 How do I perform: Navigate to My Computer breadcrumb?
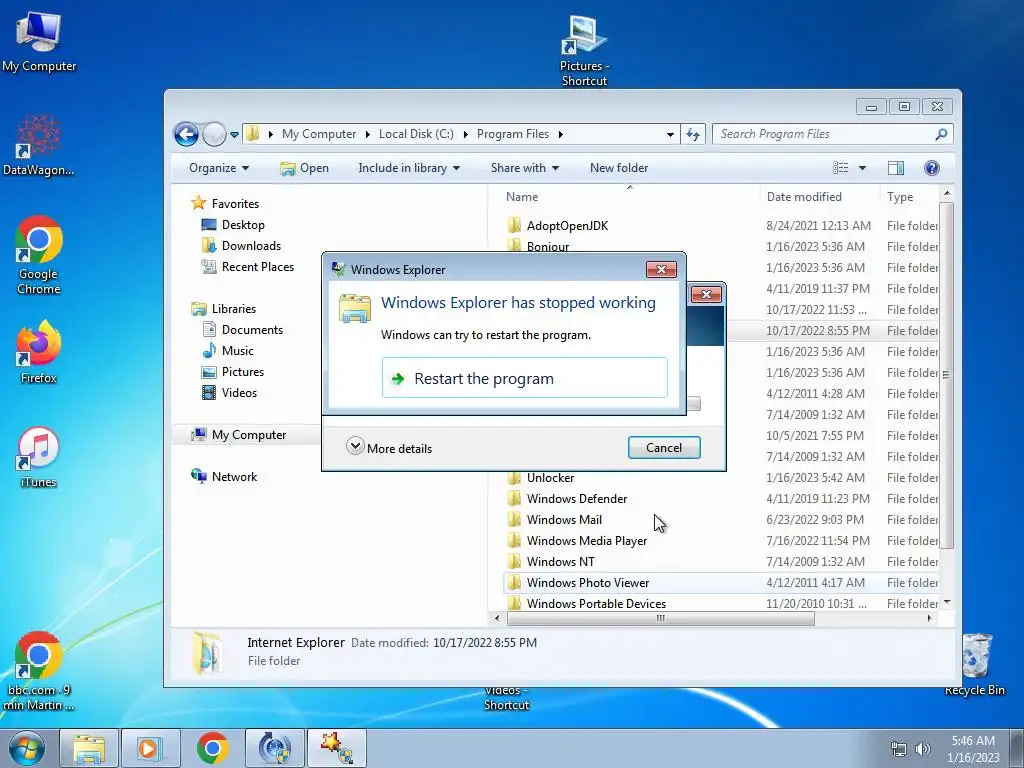[319, 134]
